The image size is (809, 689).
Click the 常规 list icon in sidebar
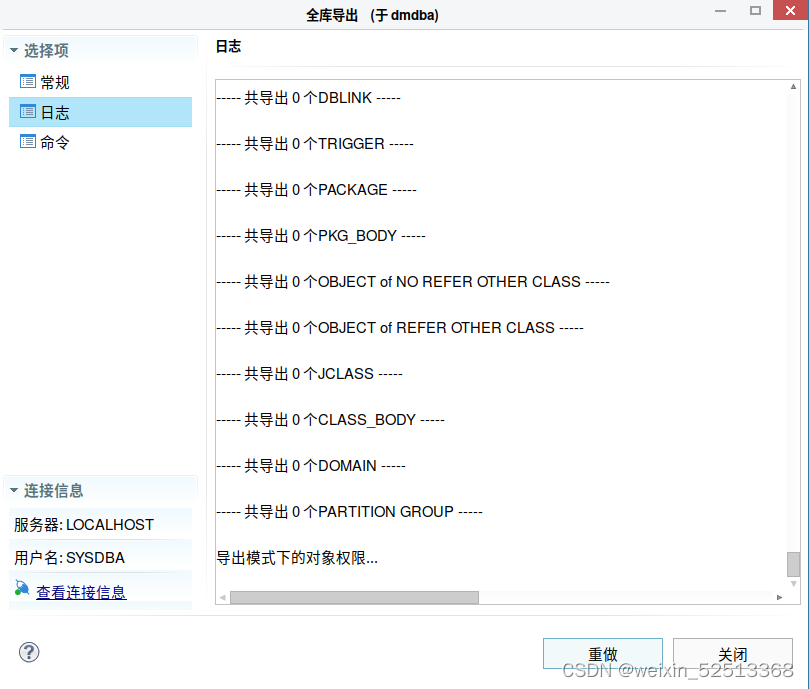[x=30, y=82]
